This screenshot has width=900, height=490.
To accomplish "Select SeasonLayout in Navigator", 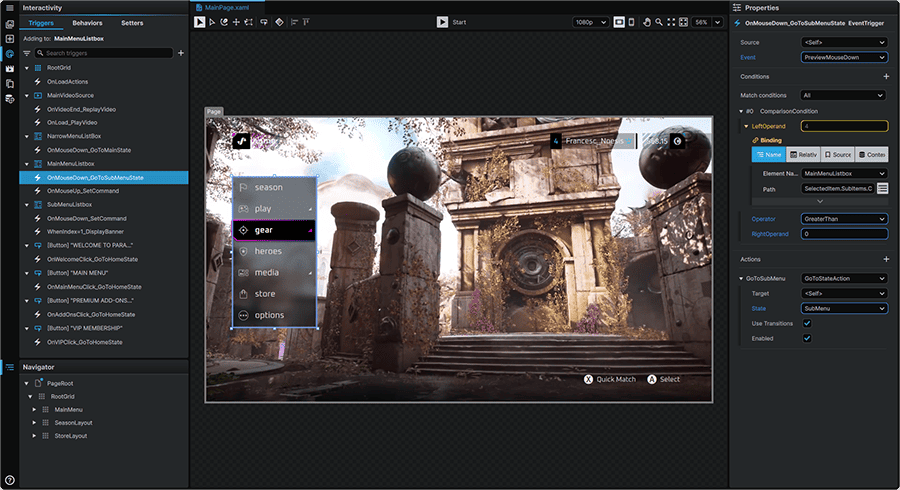I will 73,423.
